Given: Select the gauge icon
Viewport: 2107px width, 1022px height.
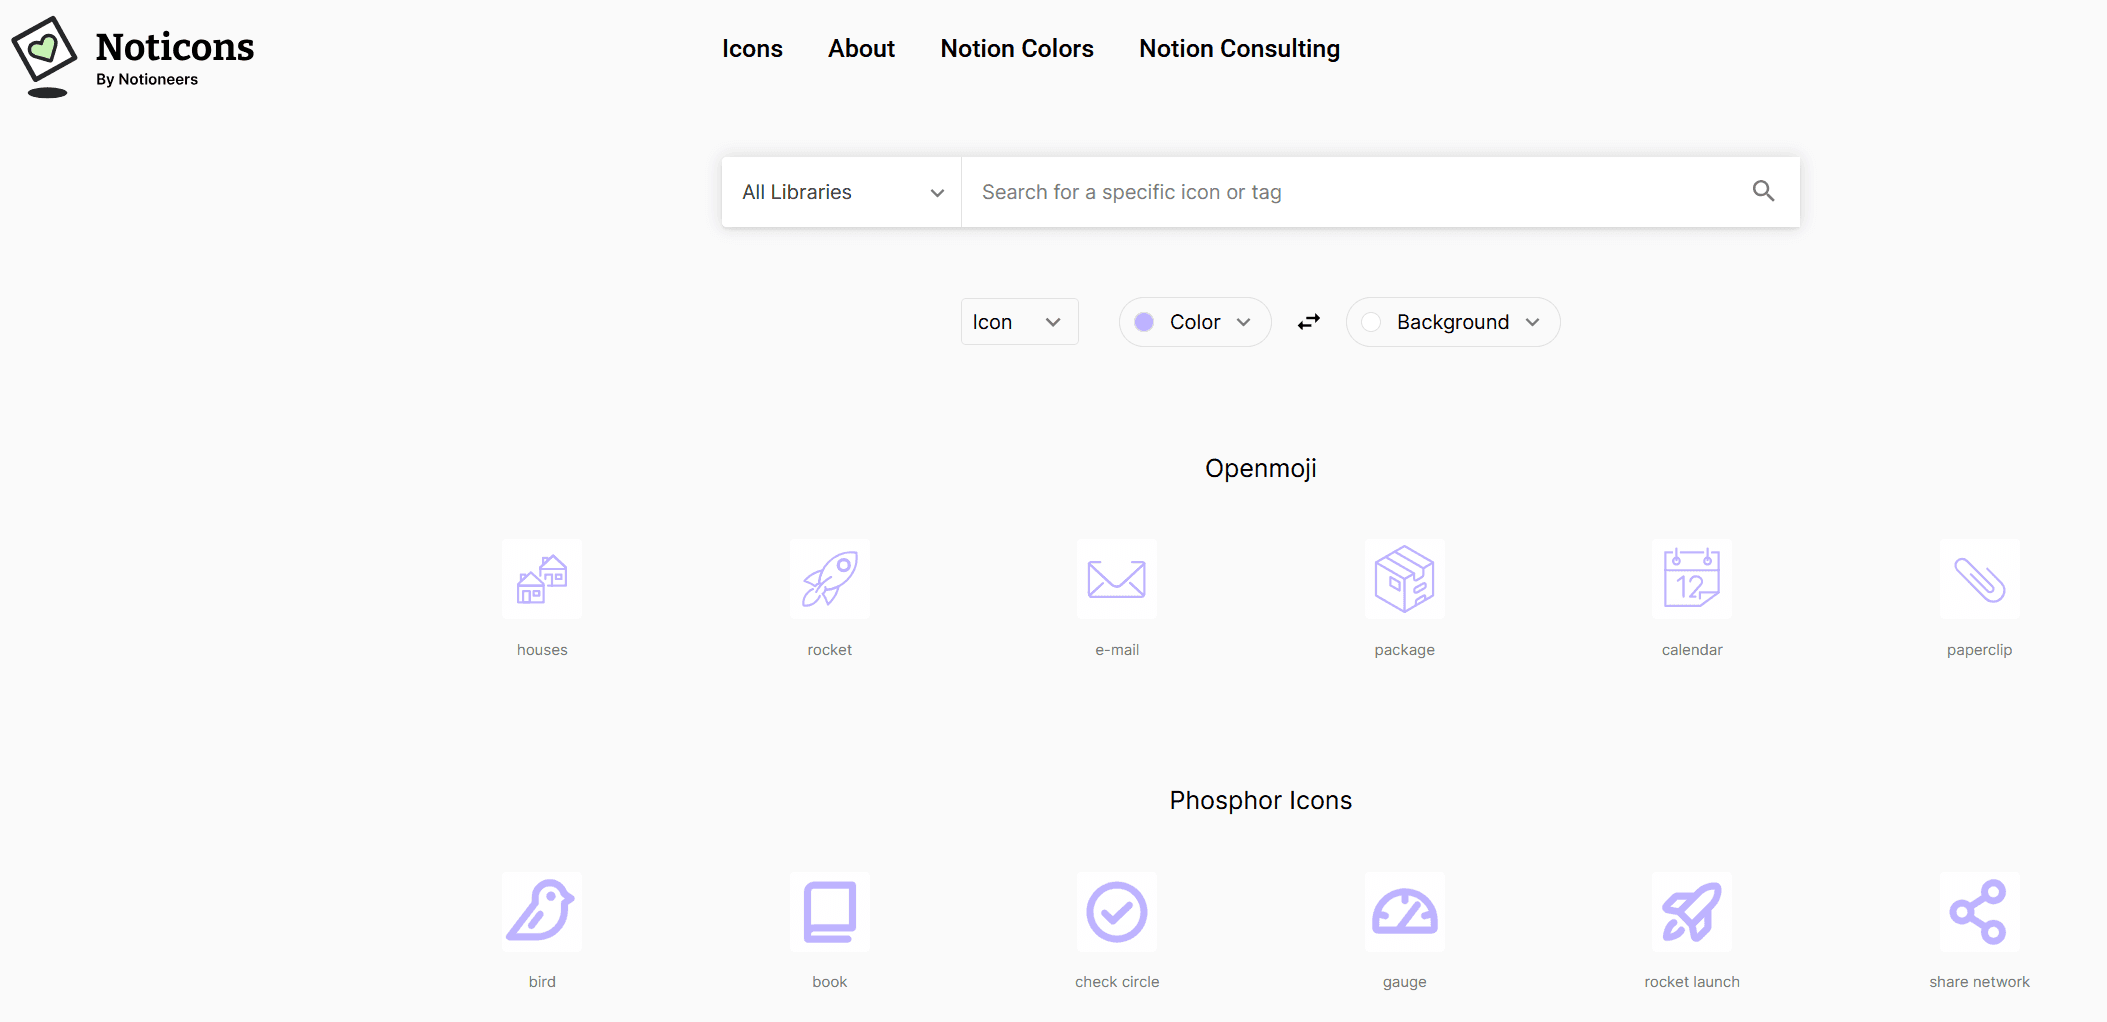Looking at the screenshot, I should 1405,912.
